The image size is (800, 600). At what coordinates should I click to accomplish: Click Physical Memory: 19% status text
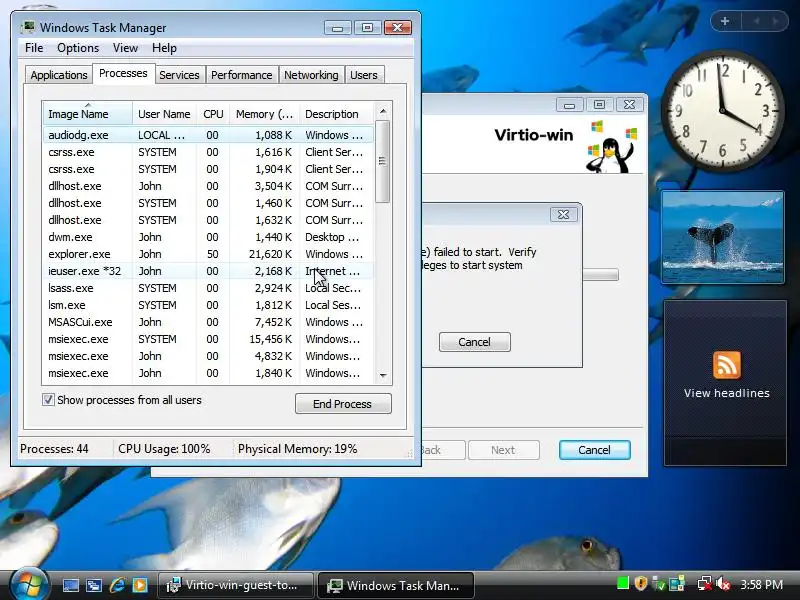(x=297, y=449)
